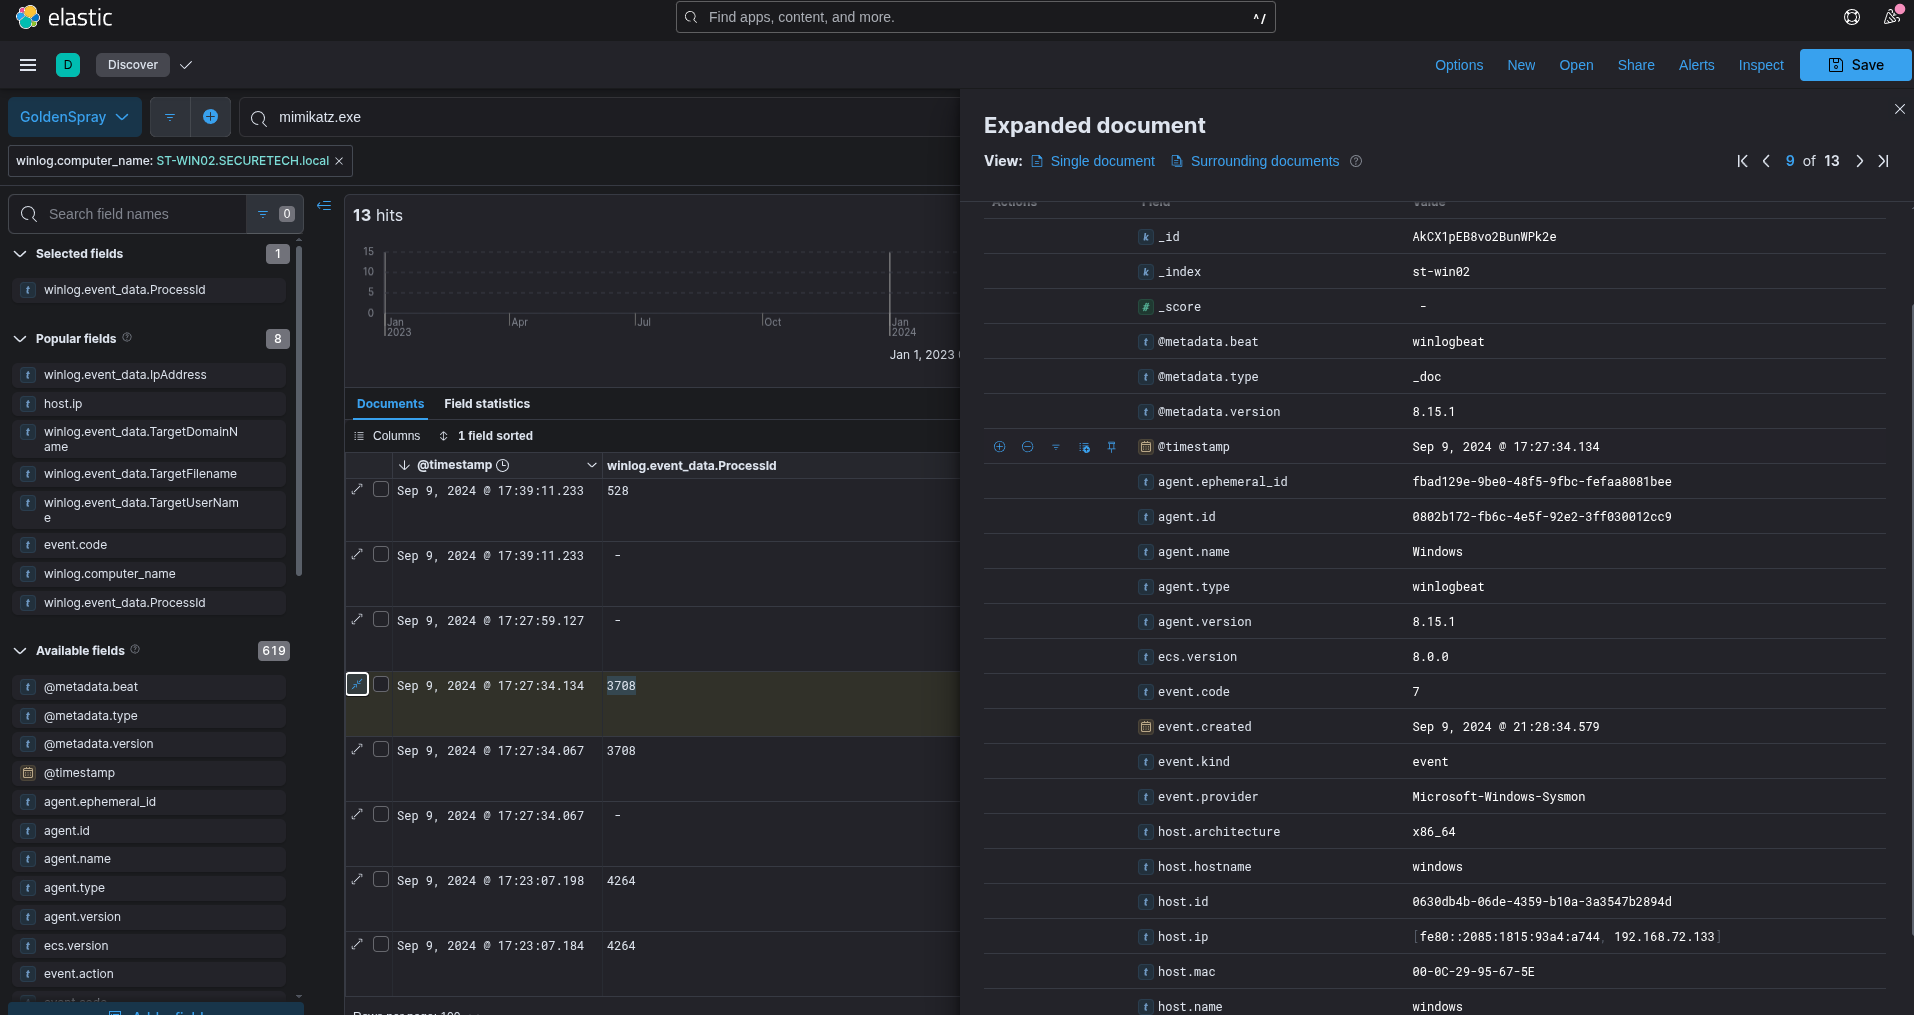
Task: Select checkbox for 17:27:34.134 row
Action: (381, 684)
